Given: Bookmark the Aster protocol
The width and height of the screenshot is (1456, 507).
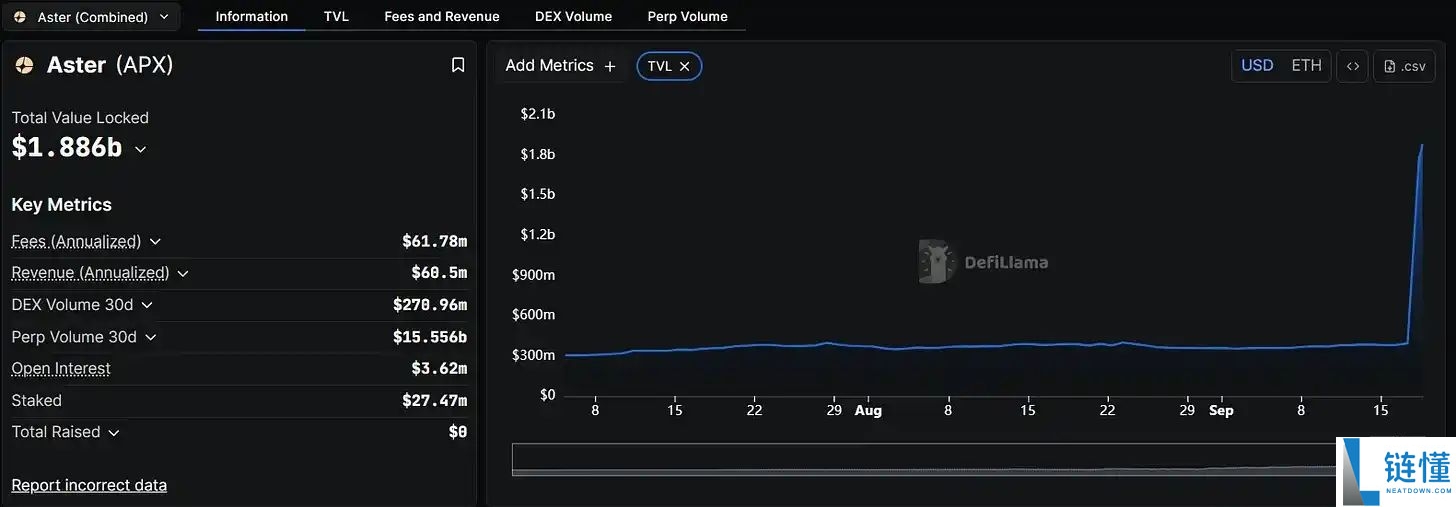Looking at the screenshot, I should tap(458, 65).
